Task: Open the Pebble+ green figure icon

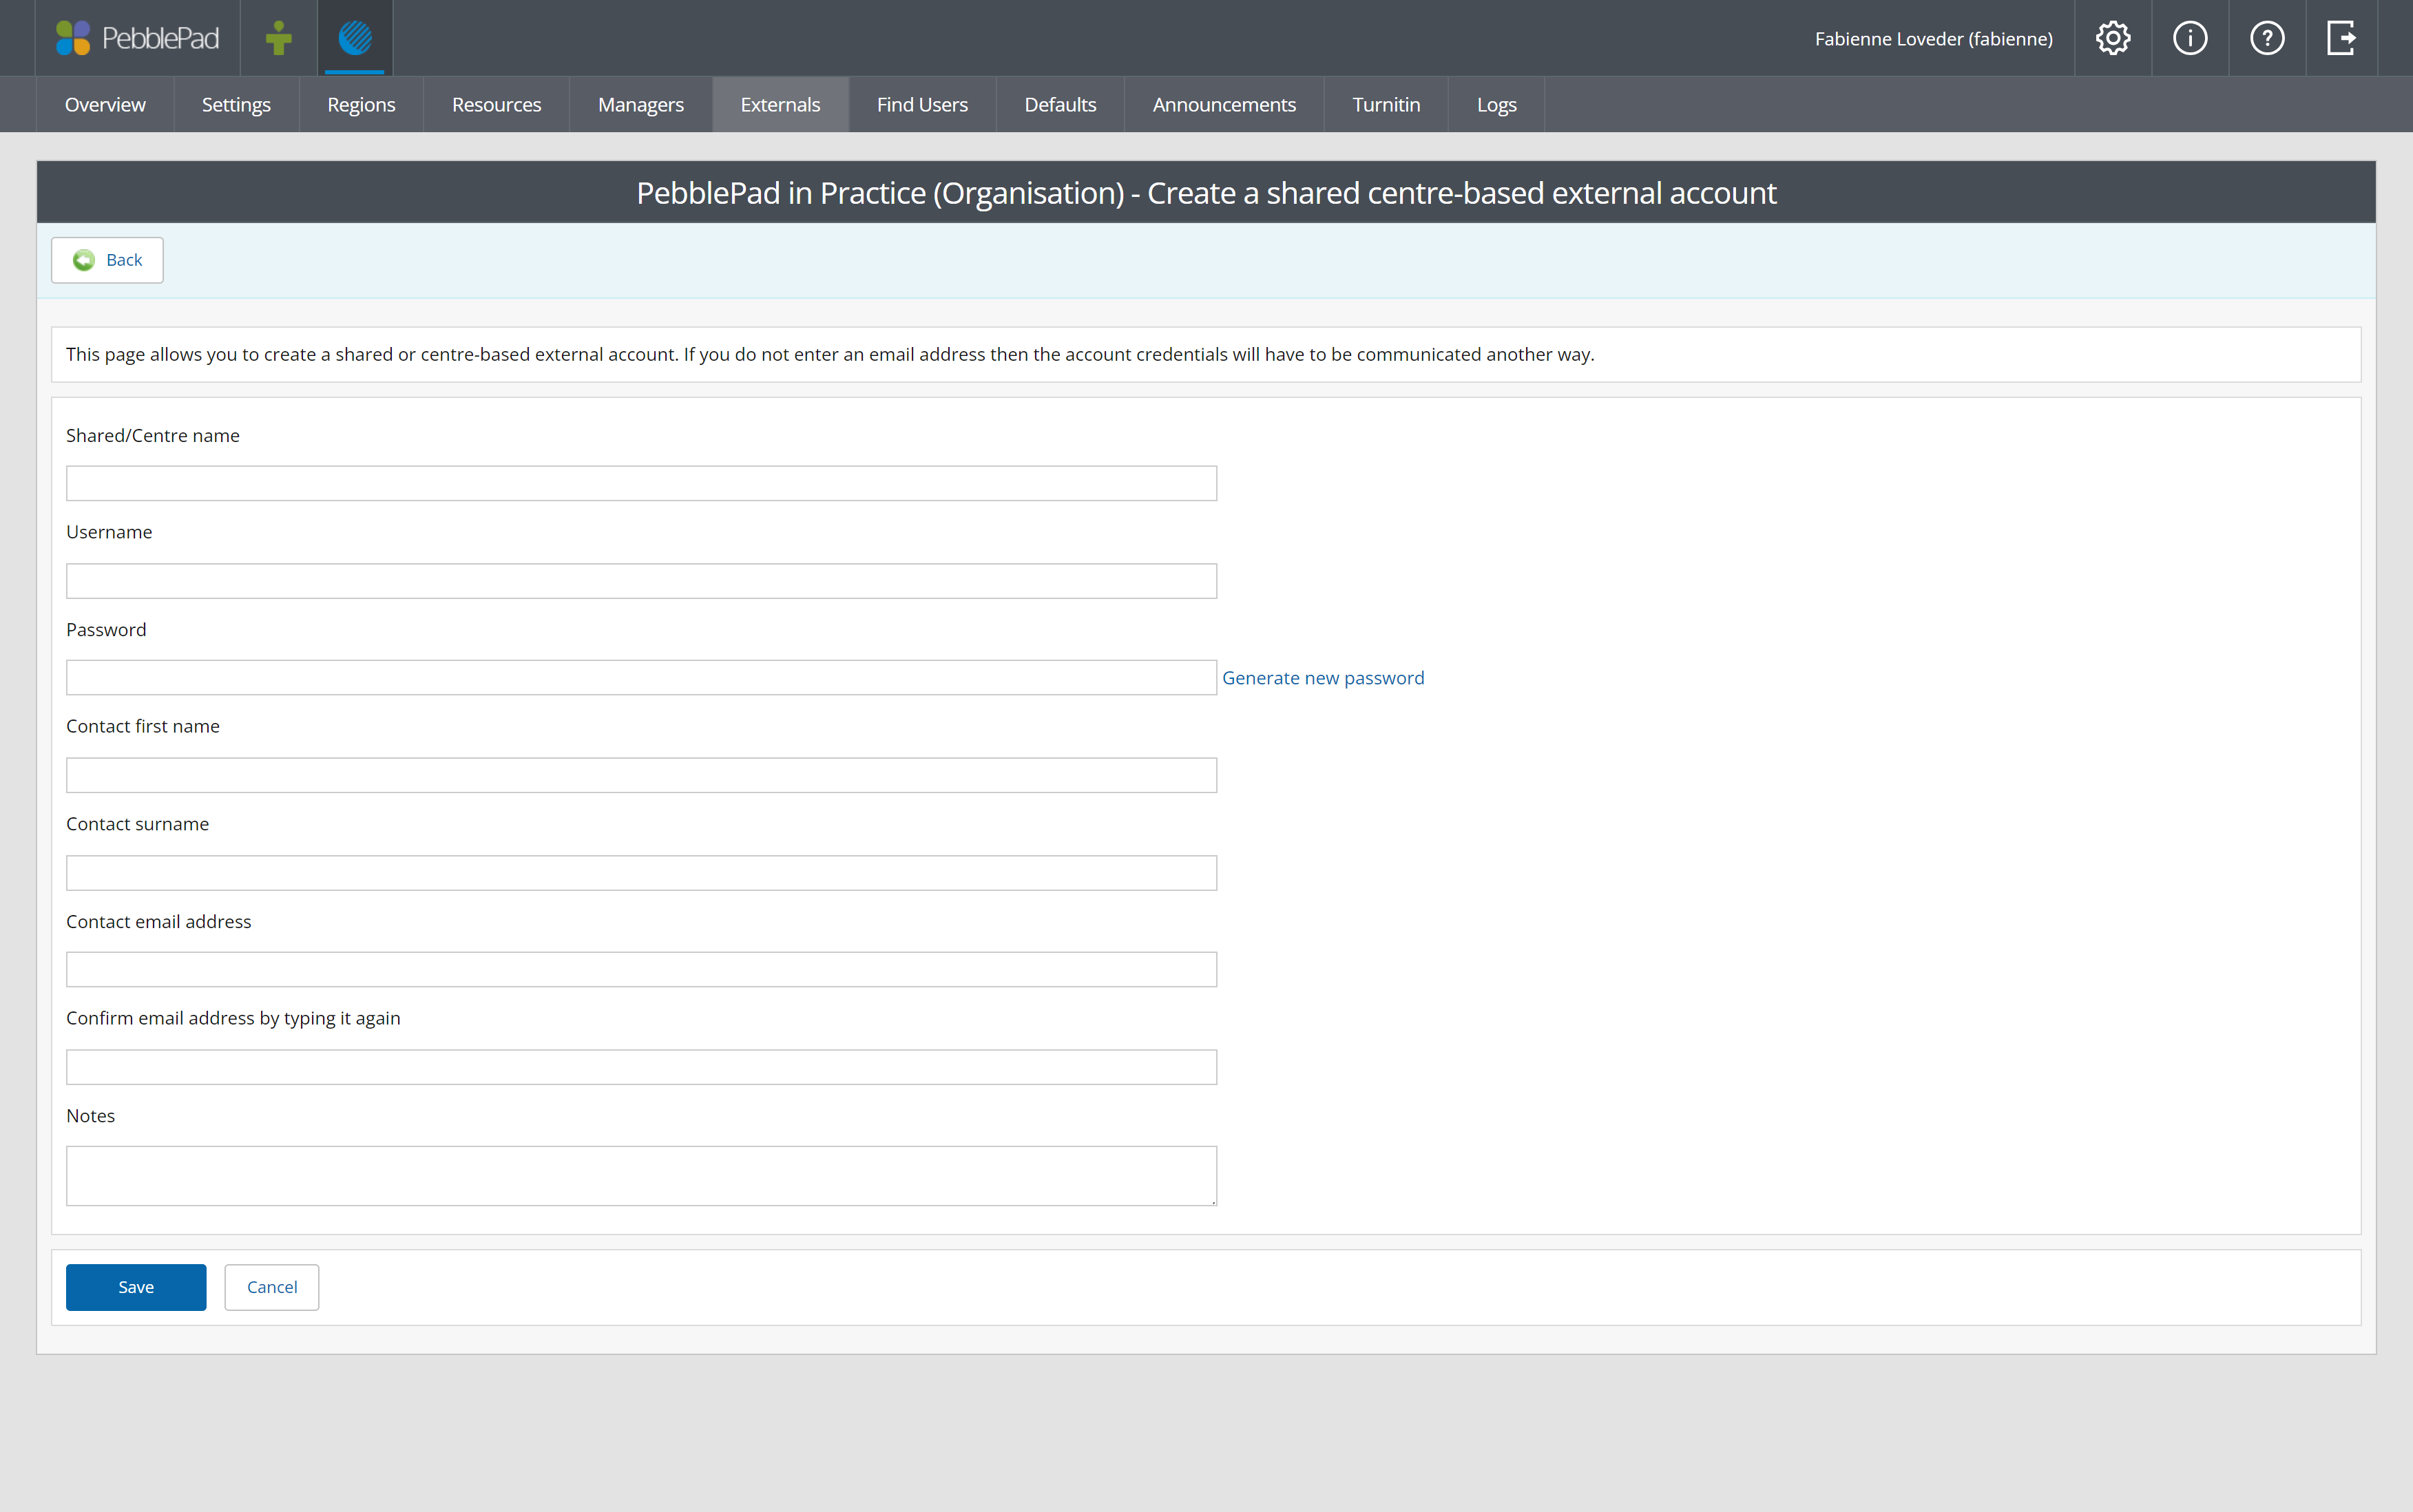Action: click(279, 38)
